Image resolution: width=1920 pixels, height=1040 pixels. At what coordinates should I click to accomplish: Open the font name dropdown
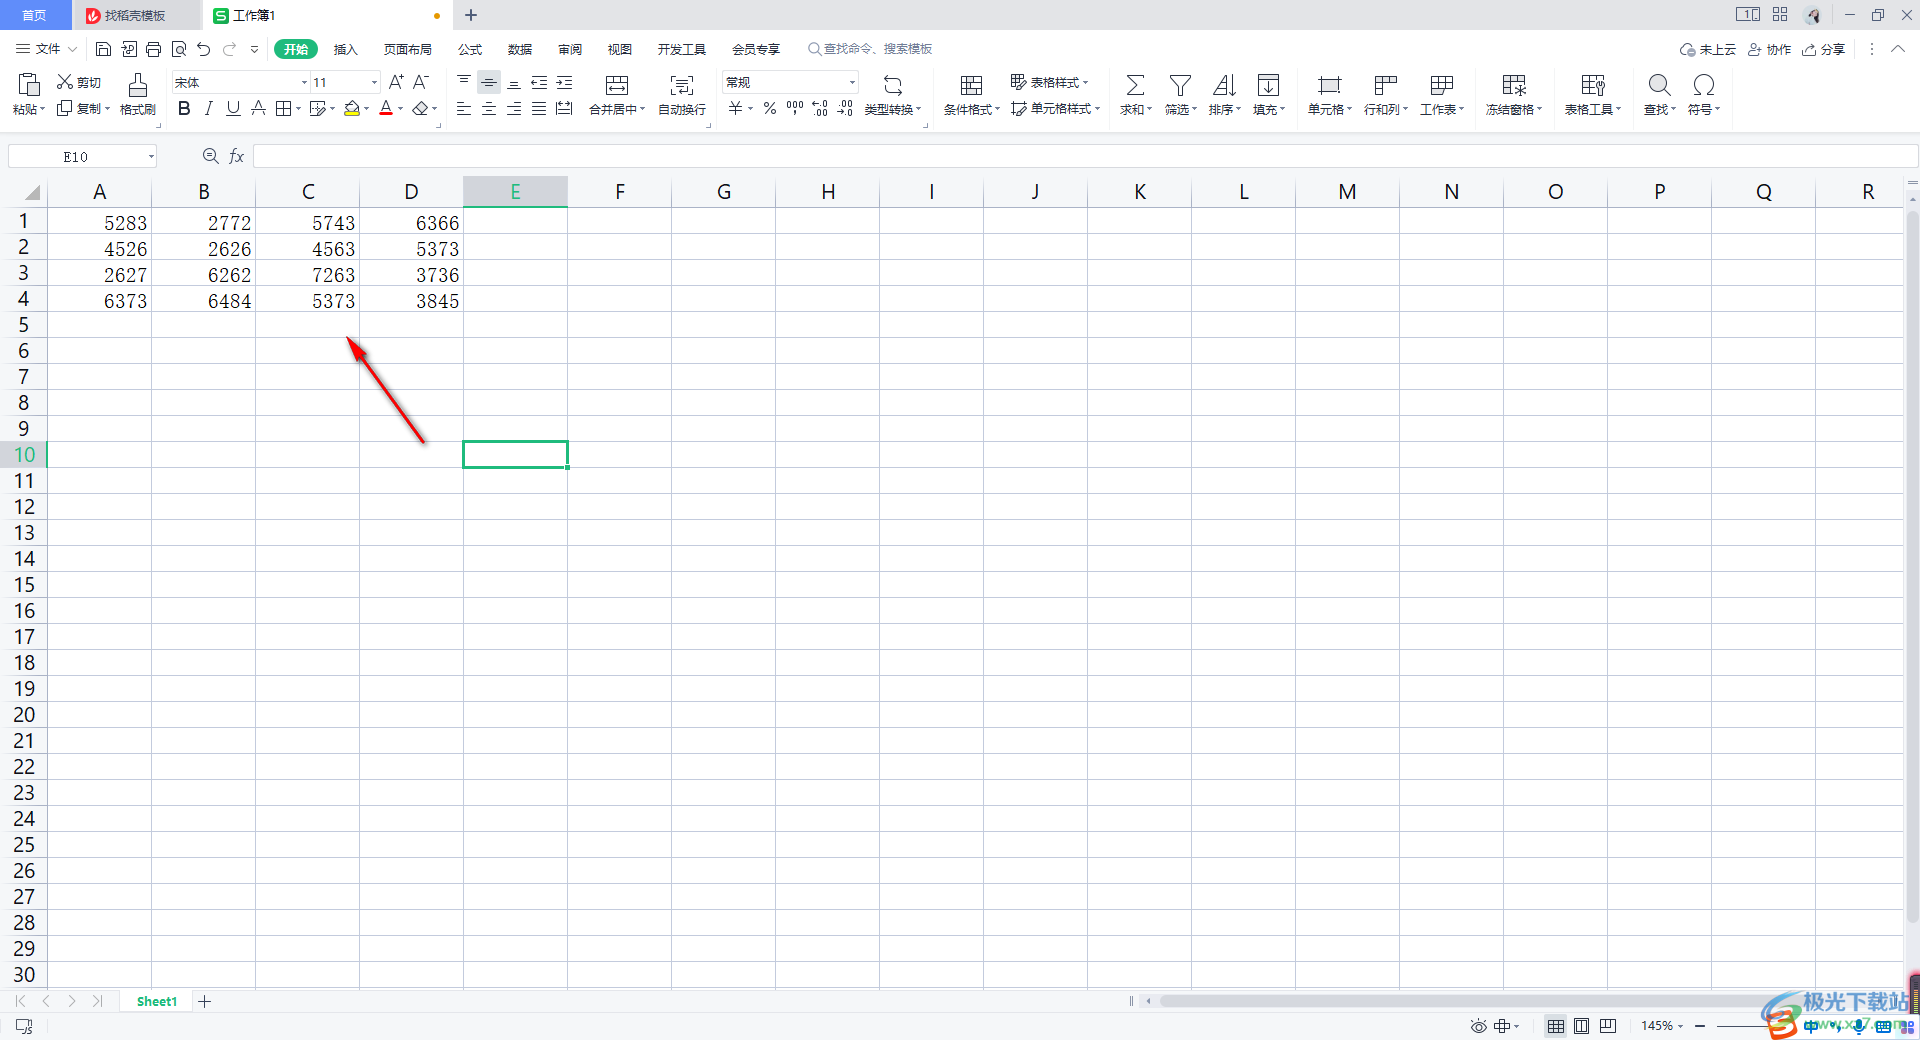click(304, 82)
